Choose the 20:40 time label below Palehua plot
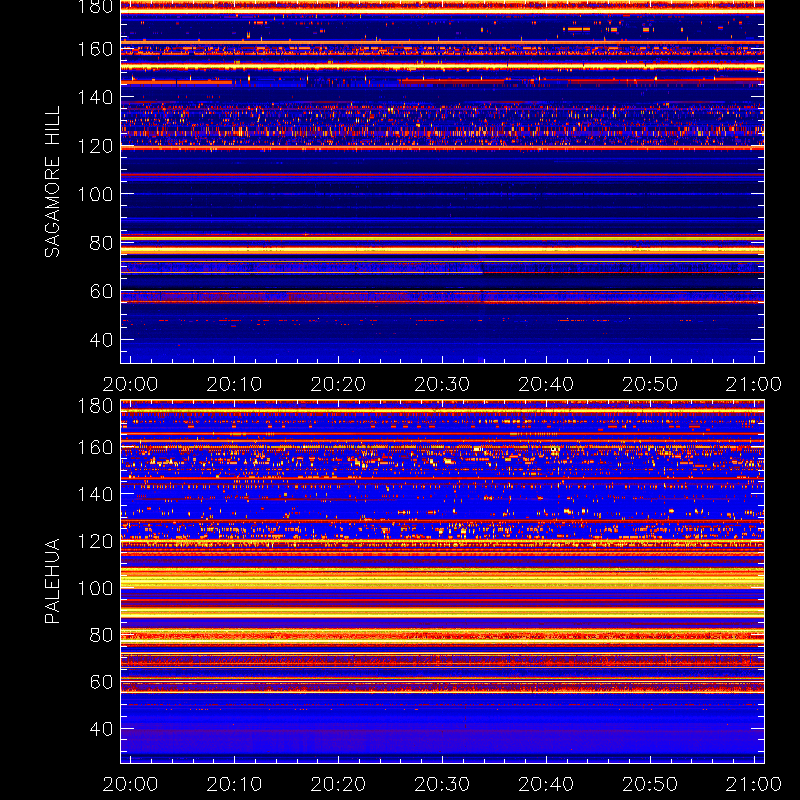Viewport: 800px width, 800px height. click(x=546, y=784)
